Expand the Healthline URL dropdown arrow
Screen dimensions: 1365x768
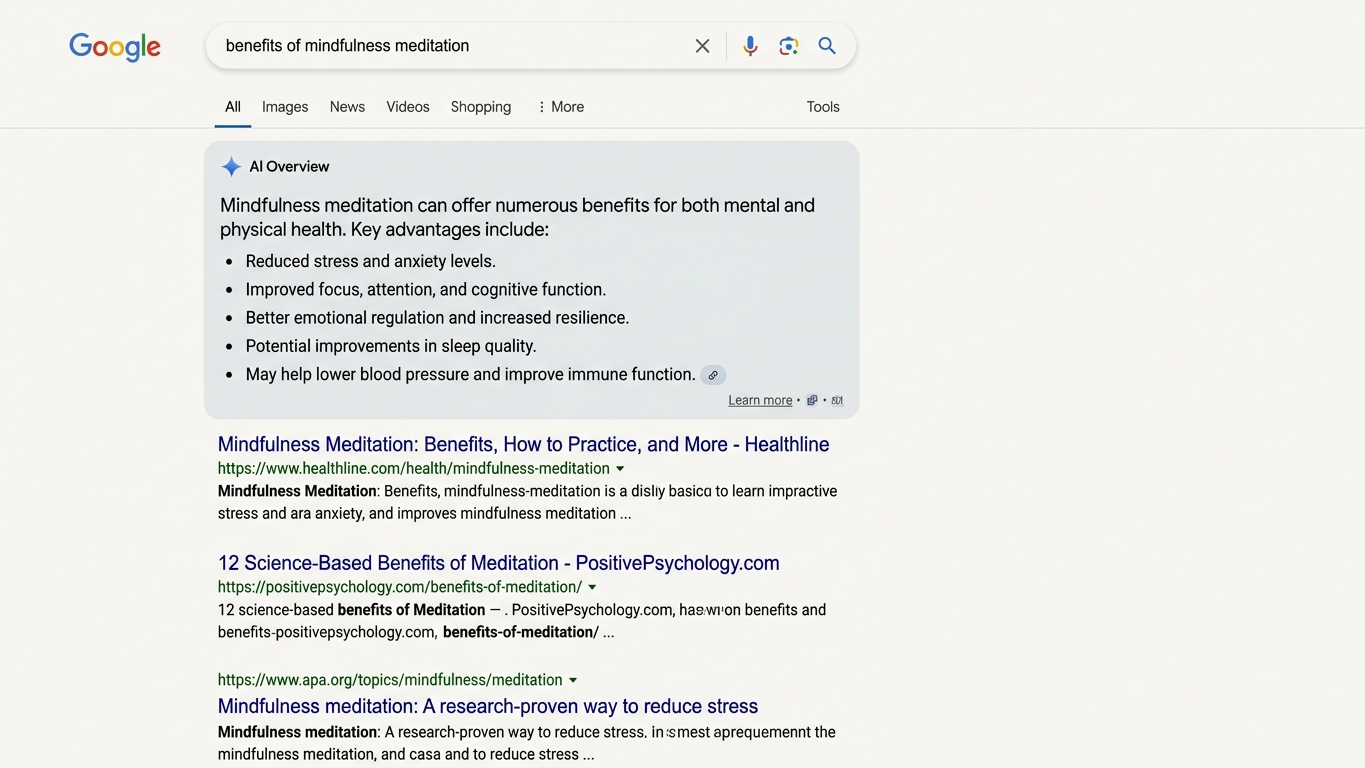(620, 469)
